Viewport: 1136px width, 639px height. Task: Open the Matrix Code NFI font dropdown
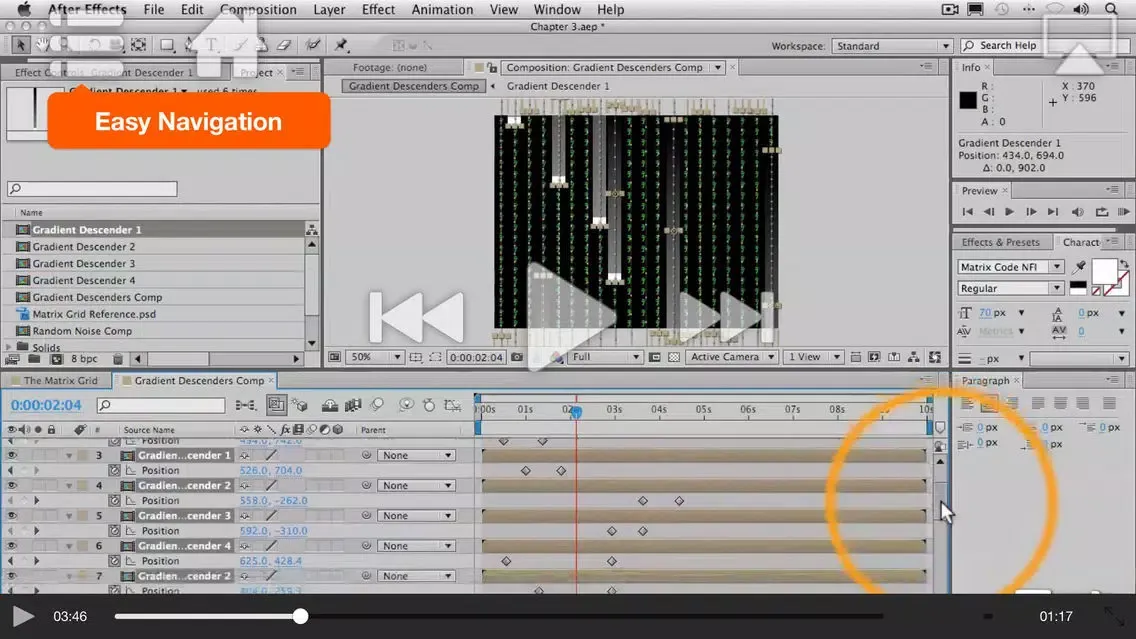(1010, 267)
